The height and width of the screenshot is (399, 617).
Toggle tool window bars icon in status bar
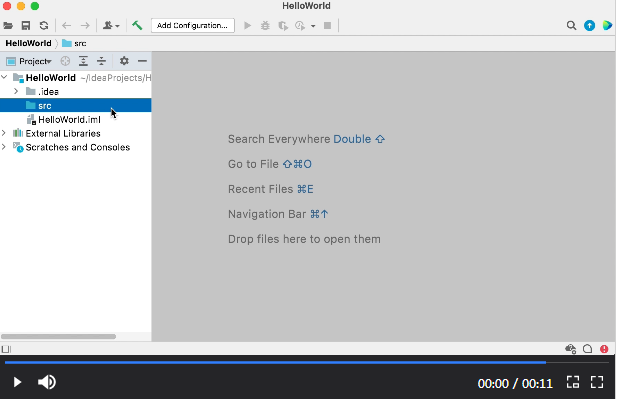click(x=6, y=349)
